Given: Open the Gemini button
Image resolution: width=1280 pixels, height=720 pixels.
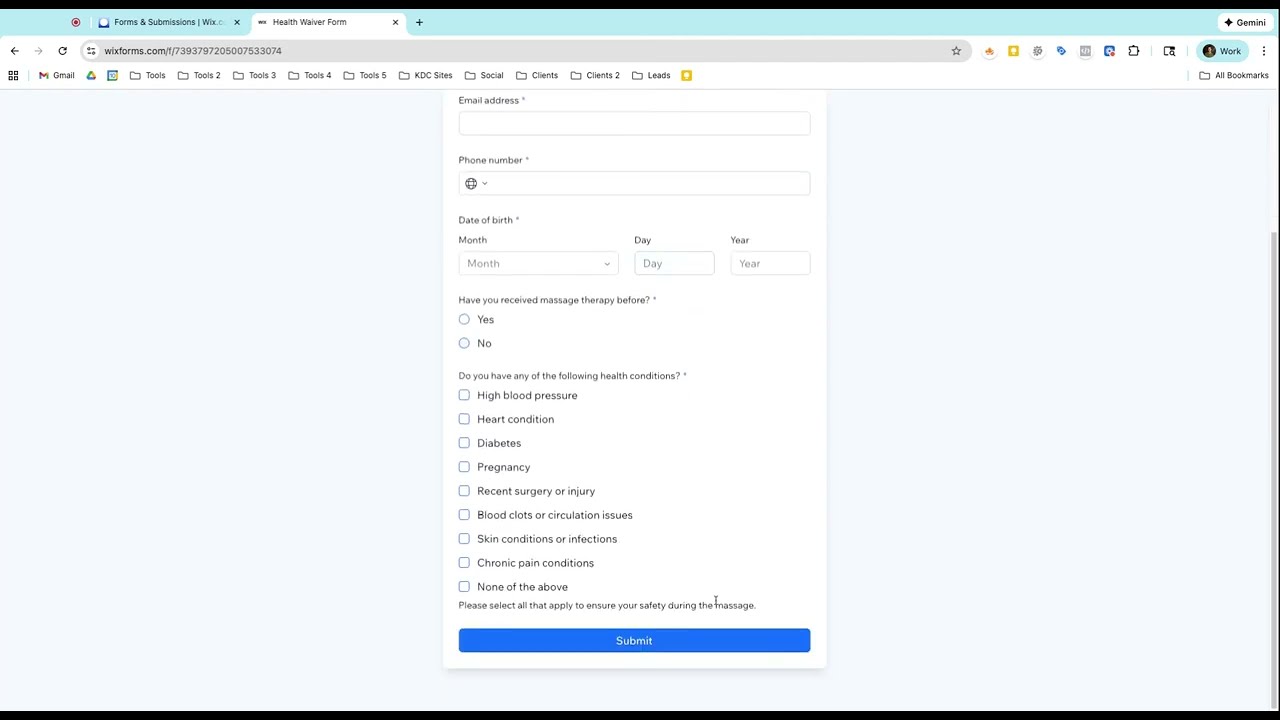Looking at the screenshot, I should 1245,22.
